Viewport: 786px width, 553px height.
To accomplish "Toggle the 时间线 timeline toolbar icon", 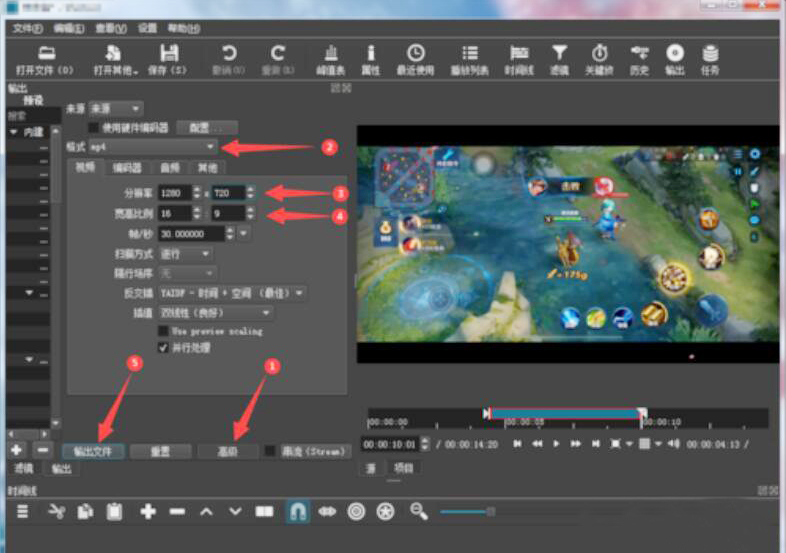I will pos(519,60).
